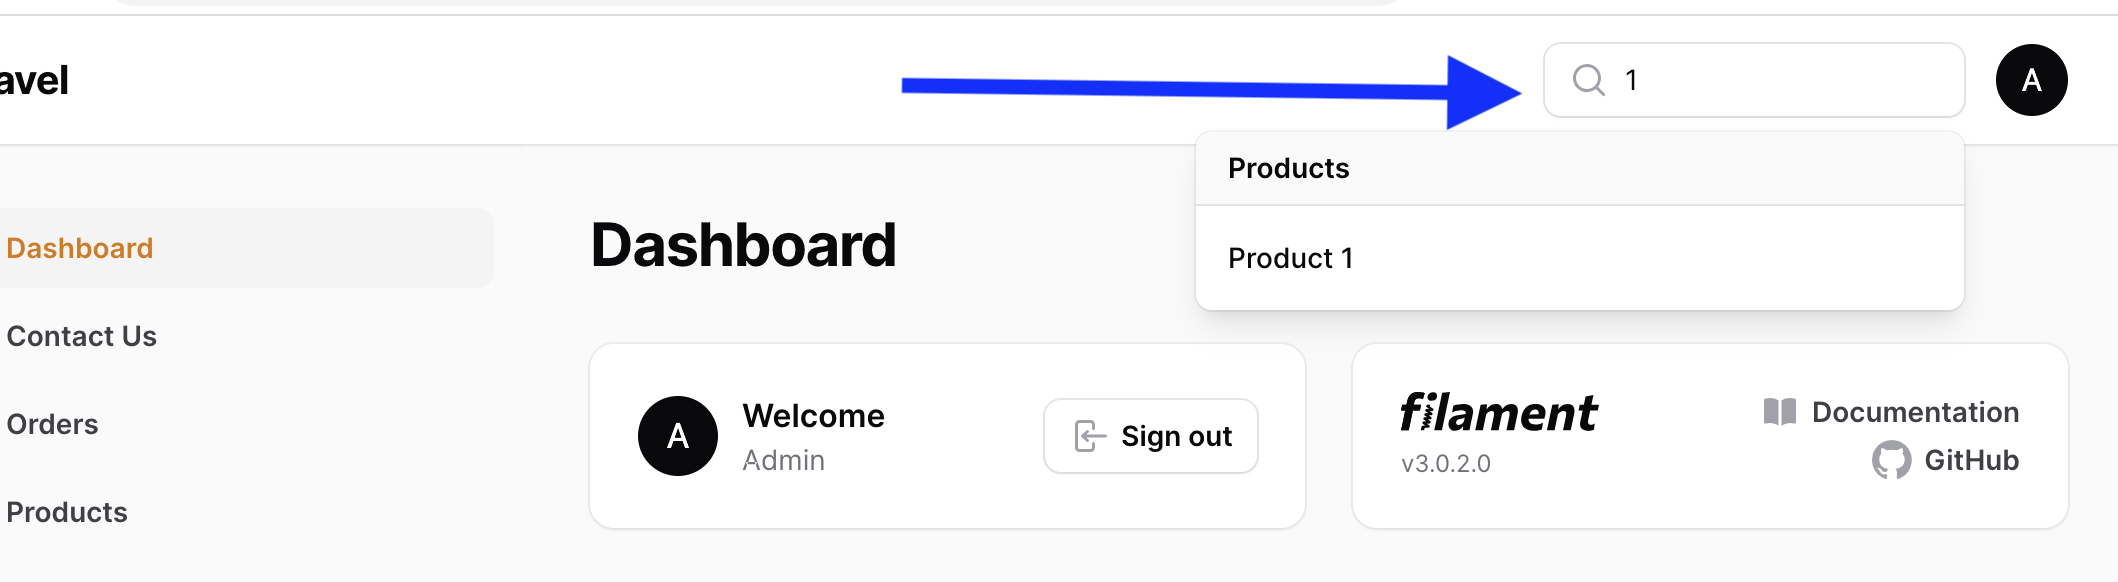Click the GitHub logo icon
The height and width of the screenshot is (582, 2118).
click(x=1891, y=460)
